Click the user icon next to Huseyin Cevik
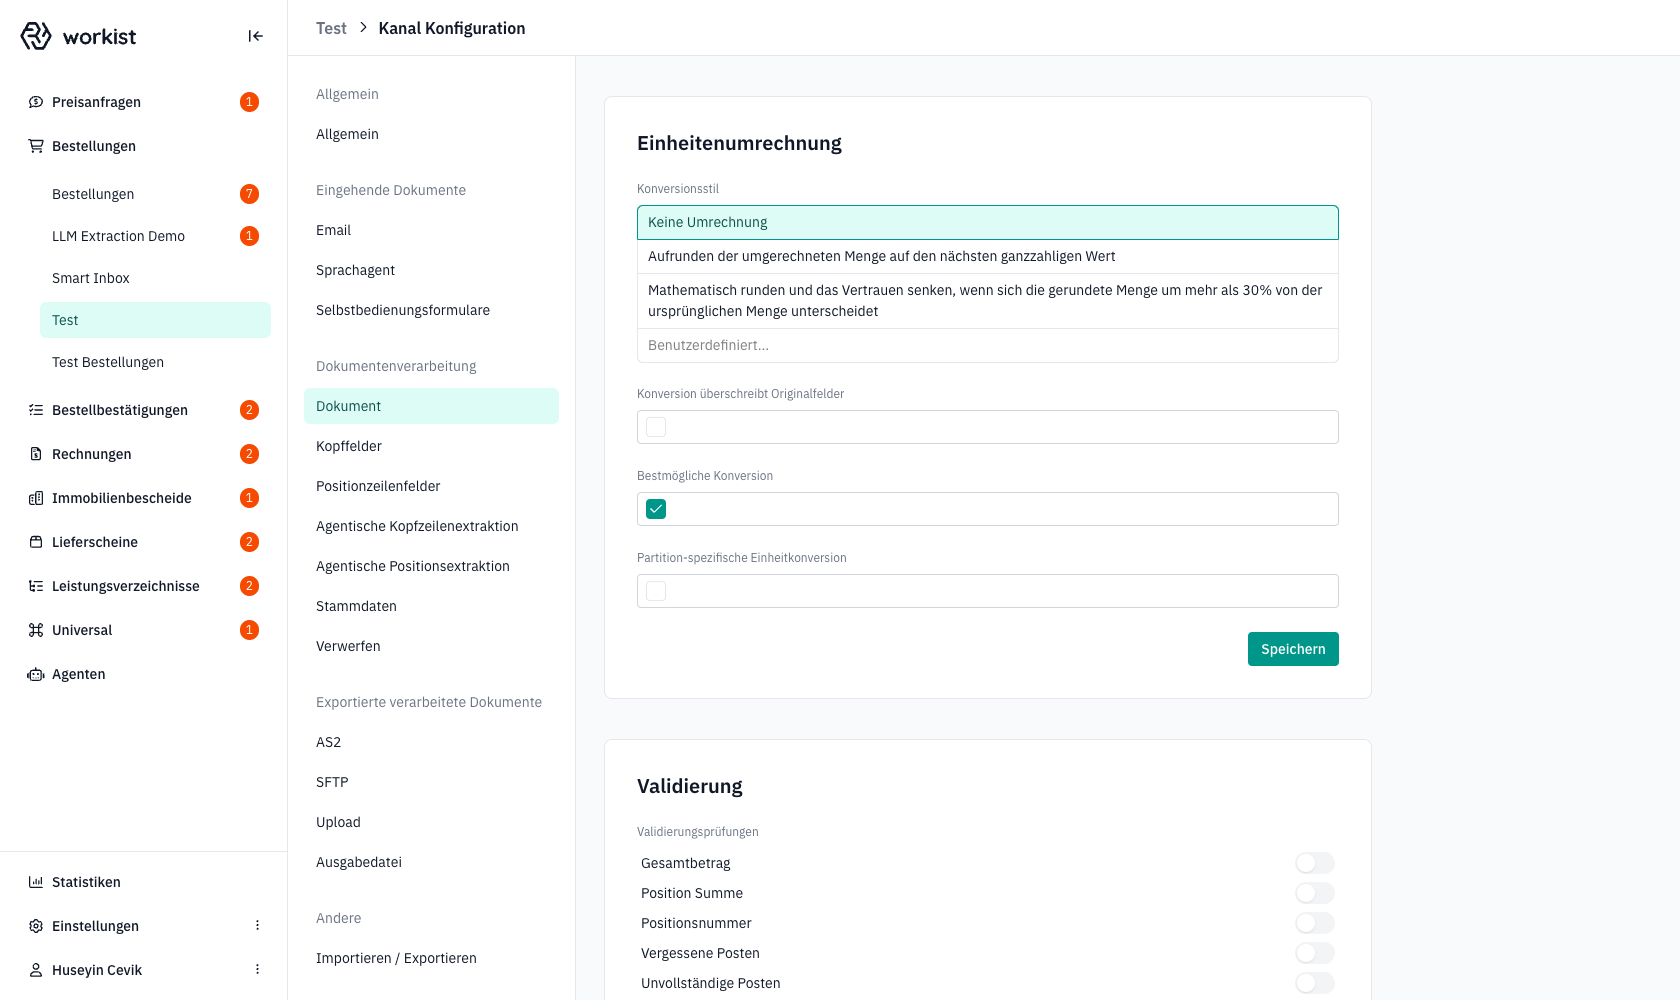 [x=36, y=970]
